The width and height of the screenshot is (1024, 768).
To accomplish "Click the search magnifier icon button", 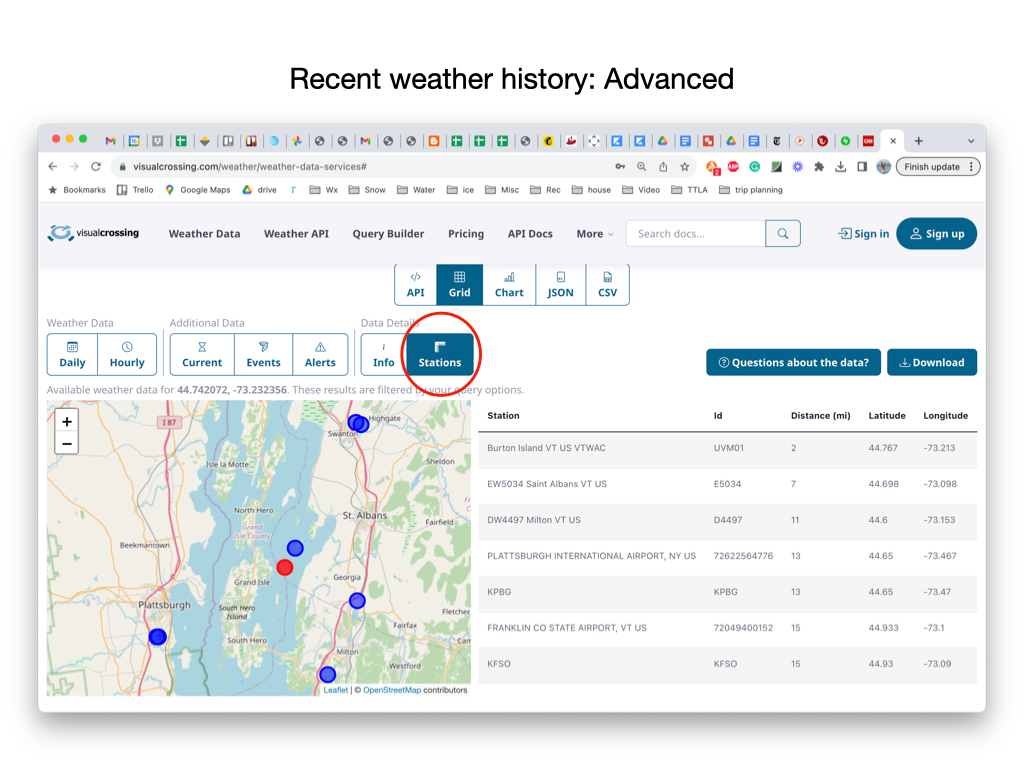I will click(783, 234).
